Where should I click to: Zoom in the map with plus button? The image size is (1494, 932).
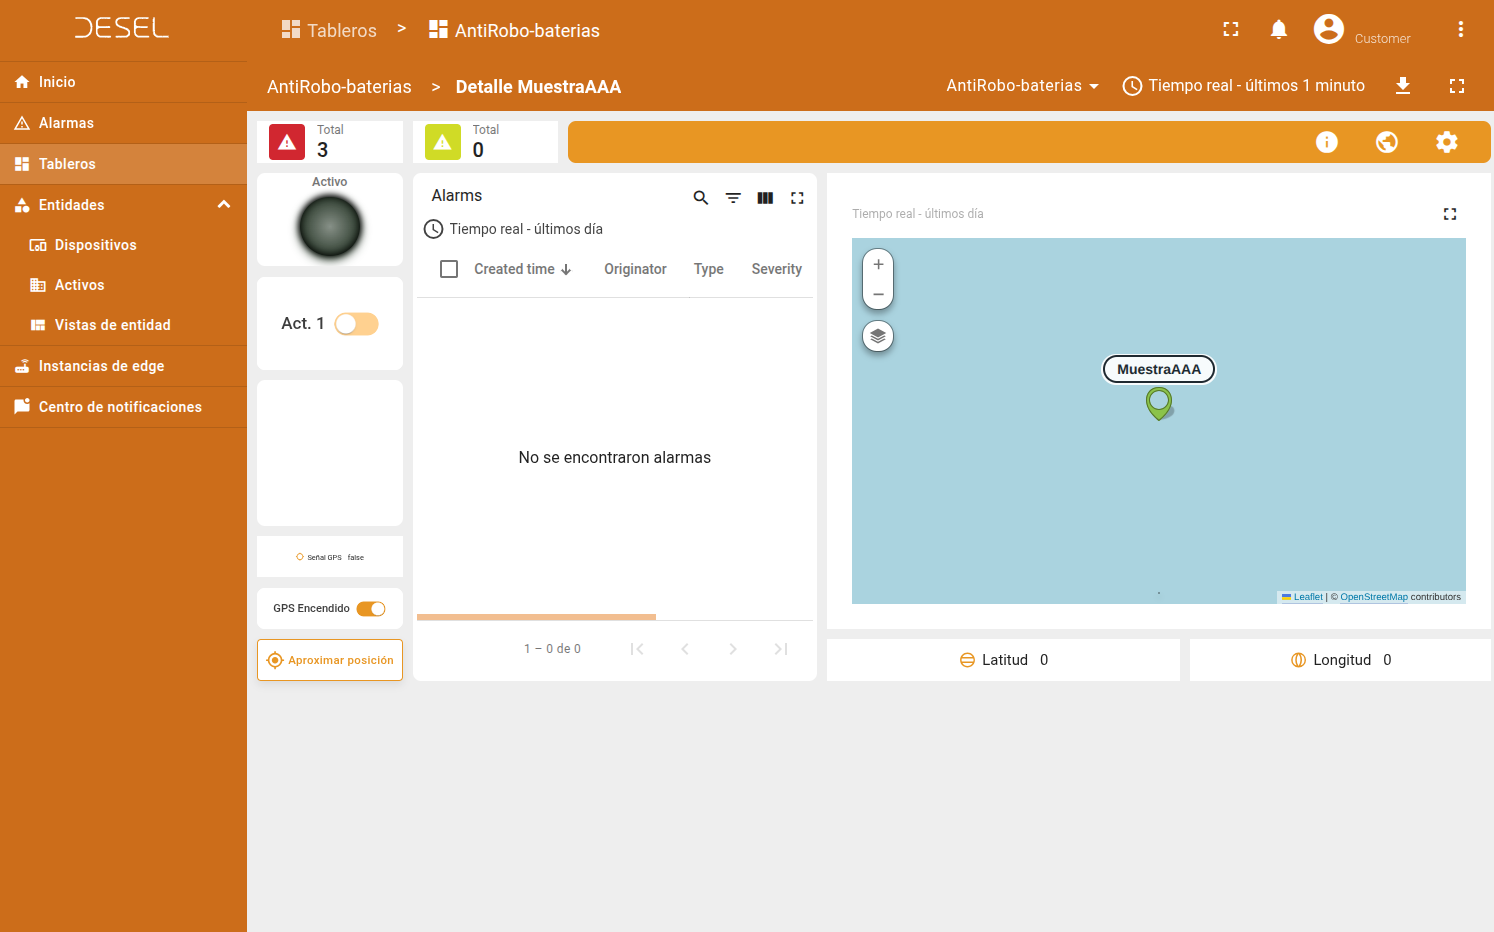point(878,265)
